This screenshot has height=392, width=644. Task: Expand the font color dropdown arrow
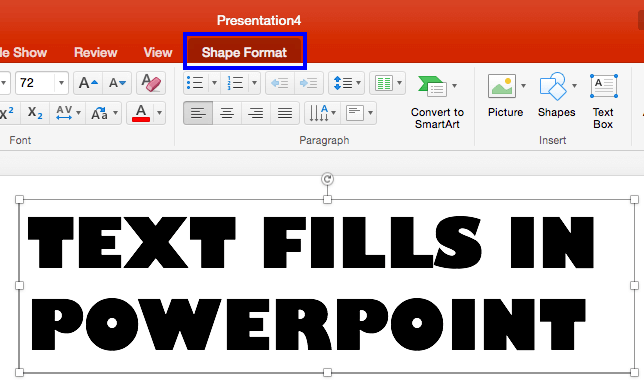click(159, 113)
